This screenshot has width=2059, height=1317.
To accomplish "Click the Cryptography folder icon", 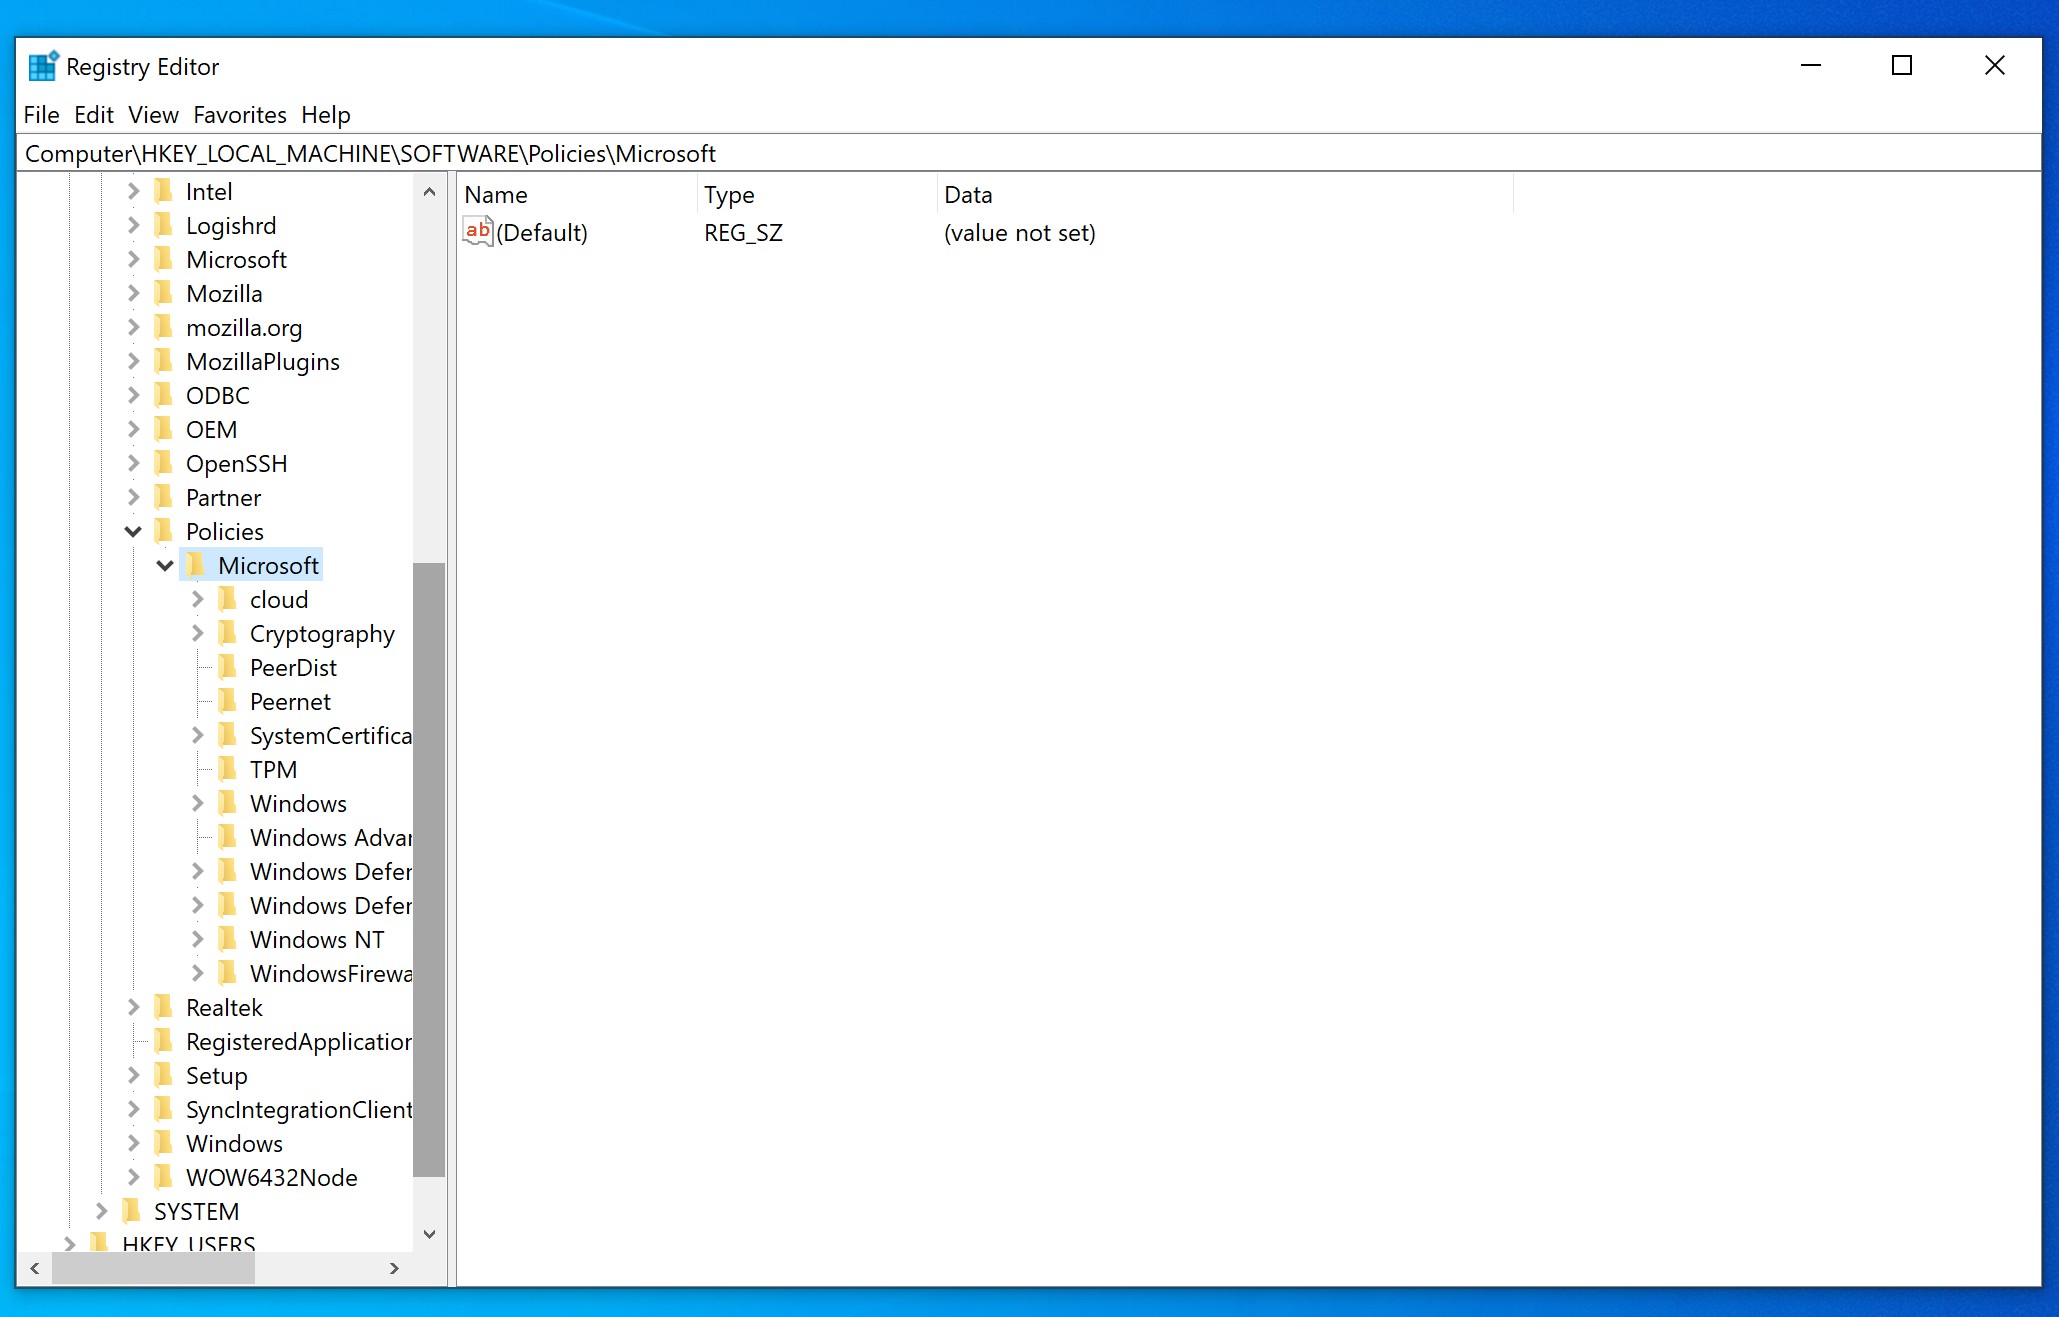I will pyautogui.click(x=228, y=633).
